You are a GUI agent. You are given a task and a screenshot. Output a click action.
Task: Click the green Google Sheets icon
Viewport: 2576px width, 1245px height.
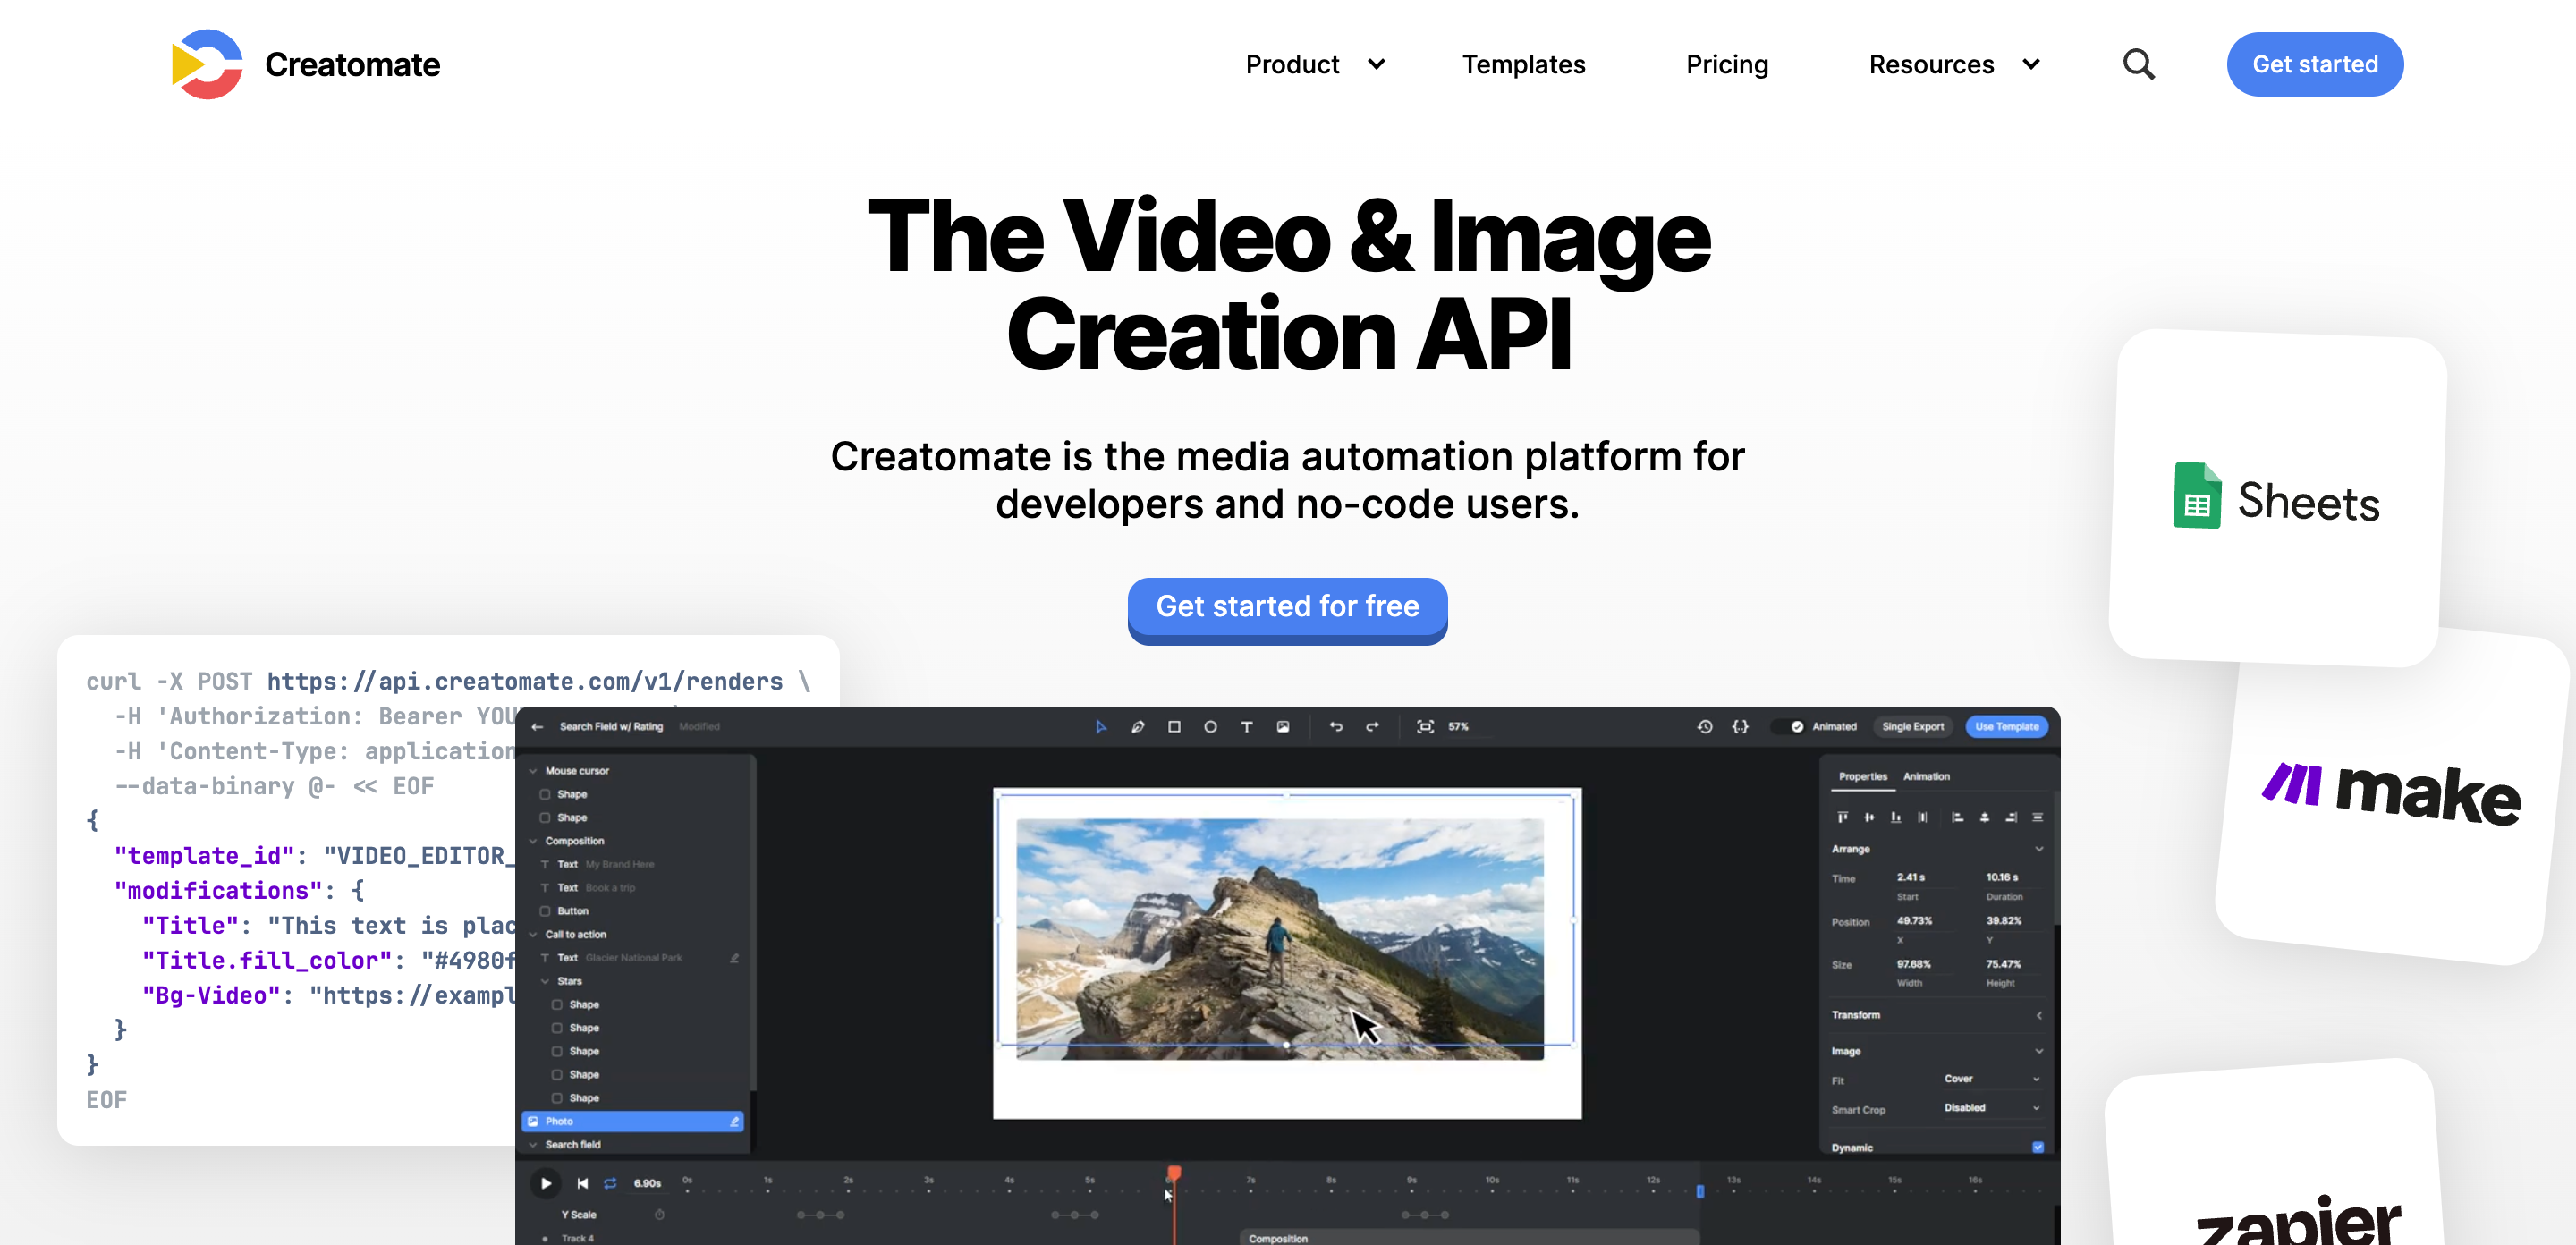[2196, 495]
